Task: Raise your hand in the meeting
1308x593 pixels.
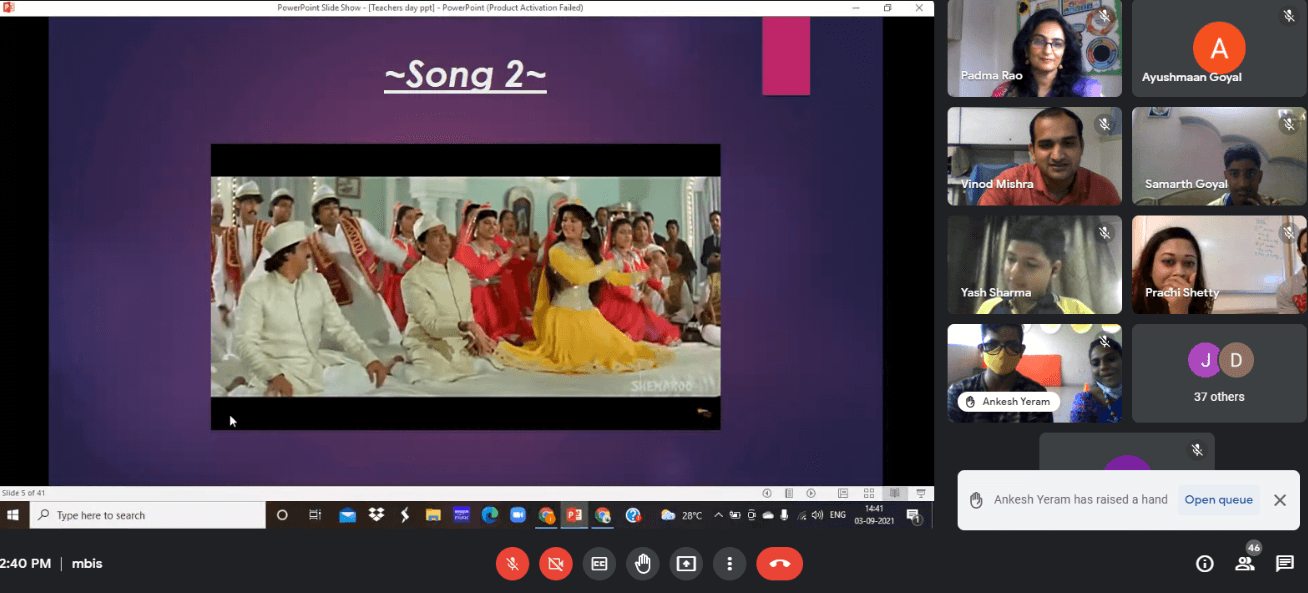Action: 643,564
